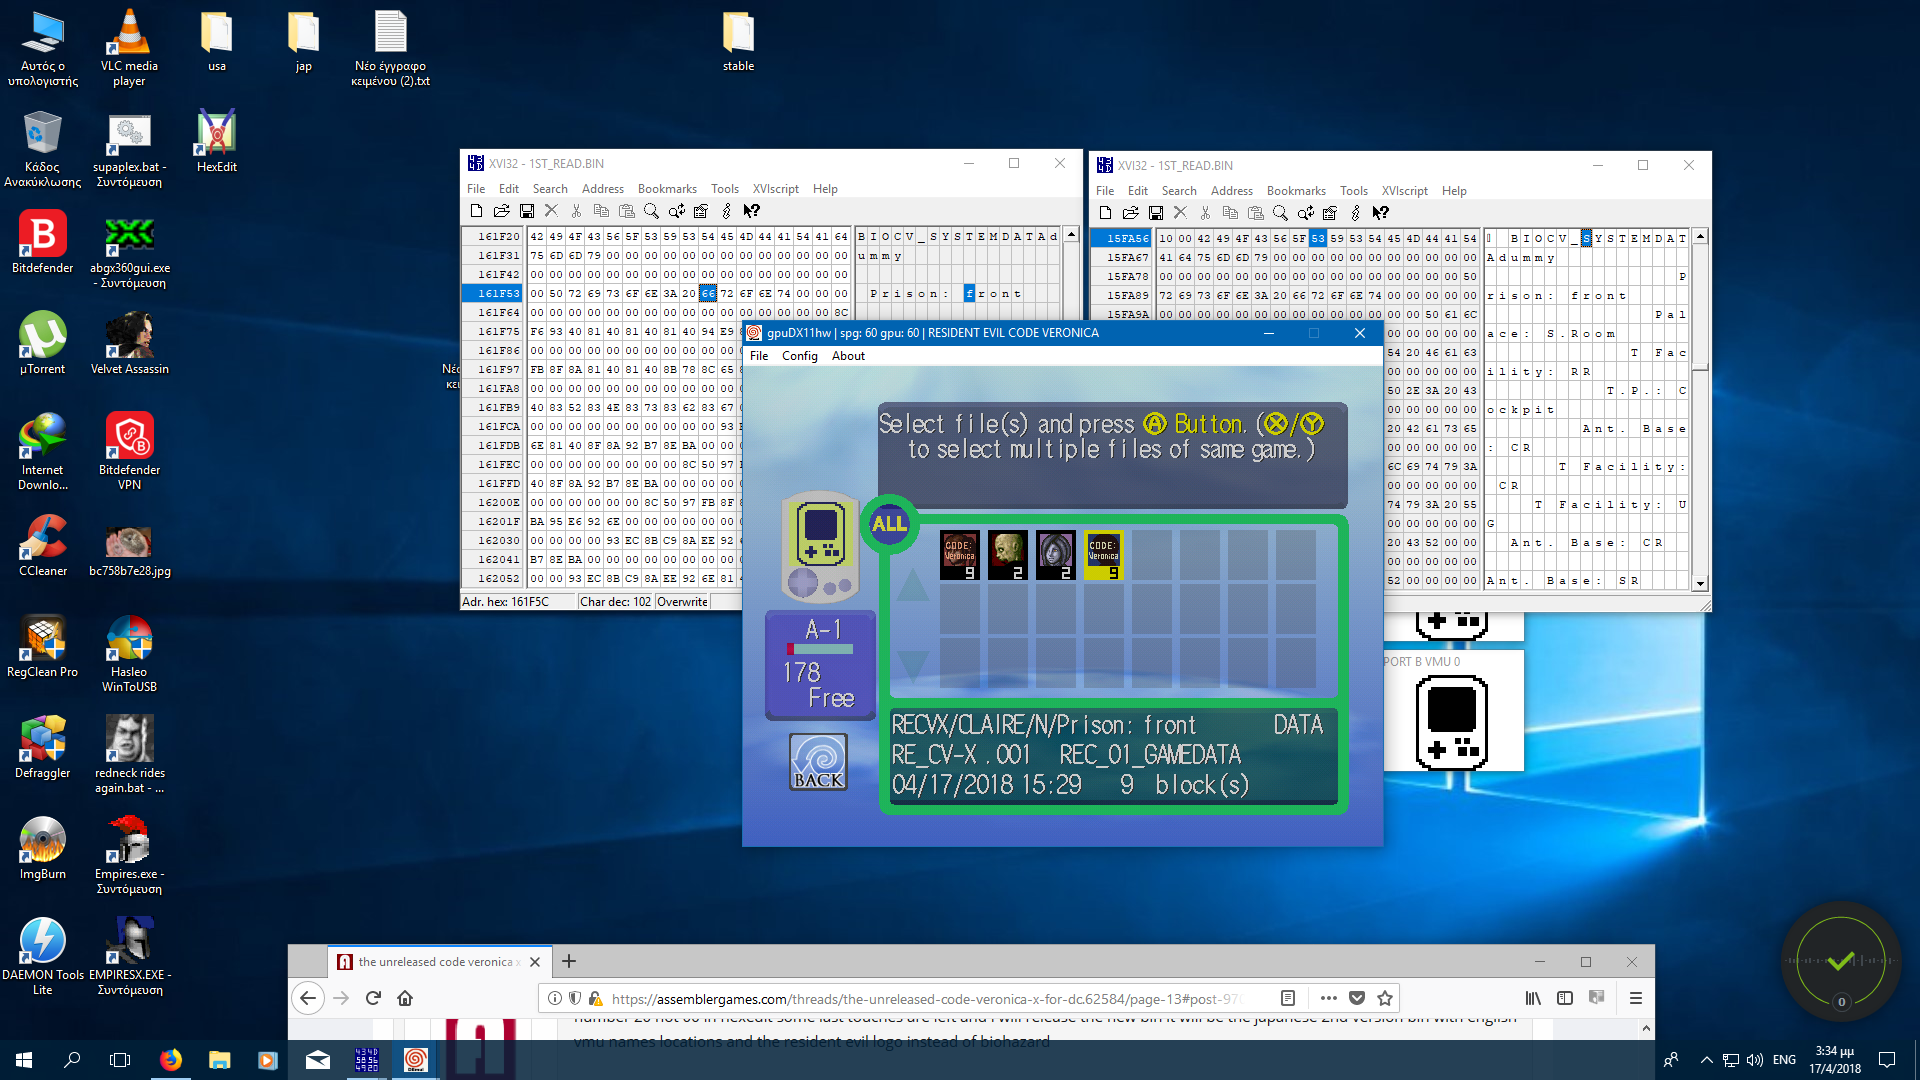Open Config menu in emulator window
1920x1080 pixels.
coord(799,356)
